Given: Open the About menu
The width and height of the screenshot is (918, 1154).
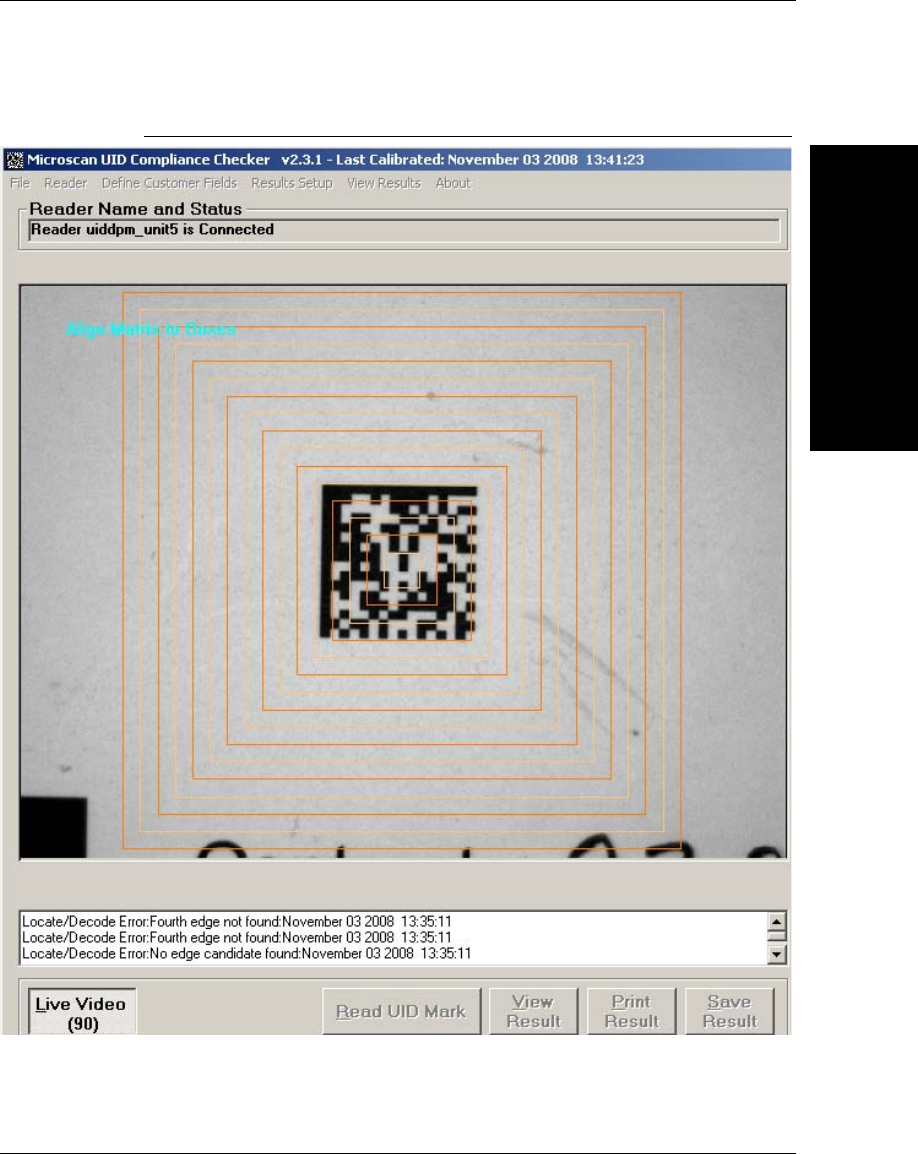Looking at the screenshot, I should [453, 183].
